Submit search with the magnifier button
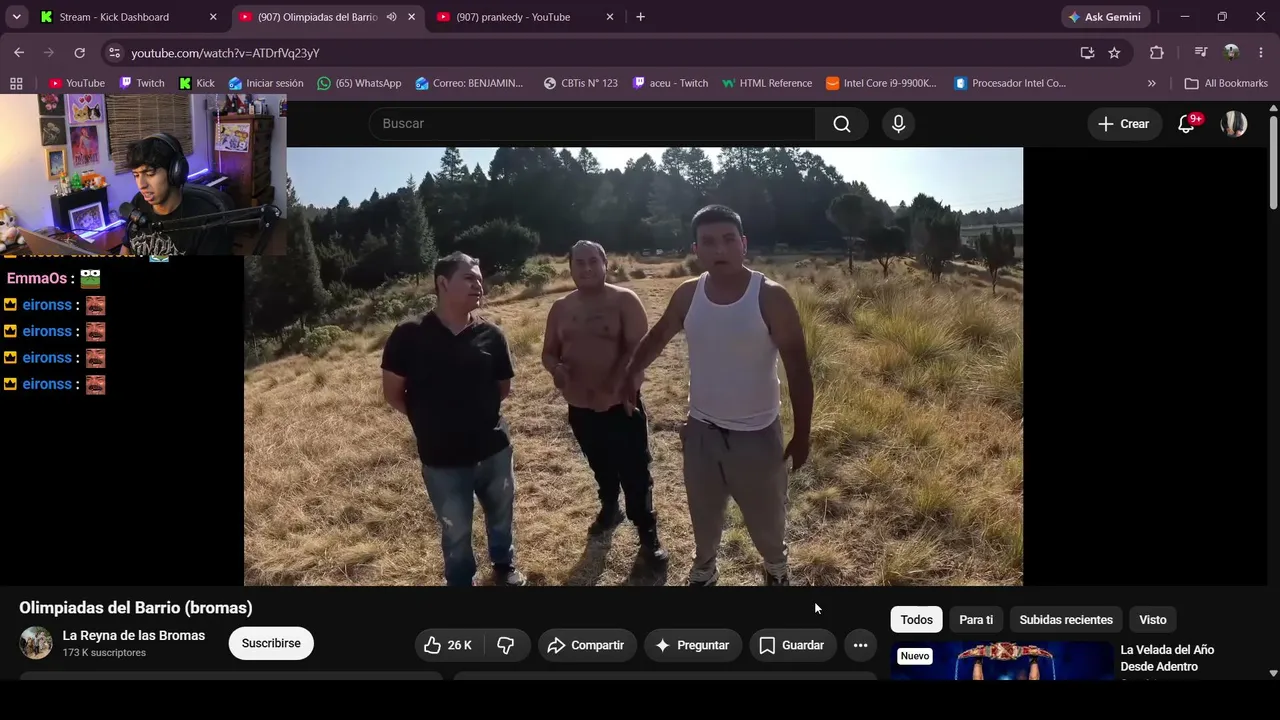 [x=842, y=123]
